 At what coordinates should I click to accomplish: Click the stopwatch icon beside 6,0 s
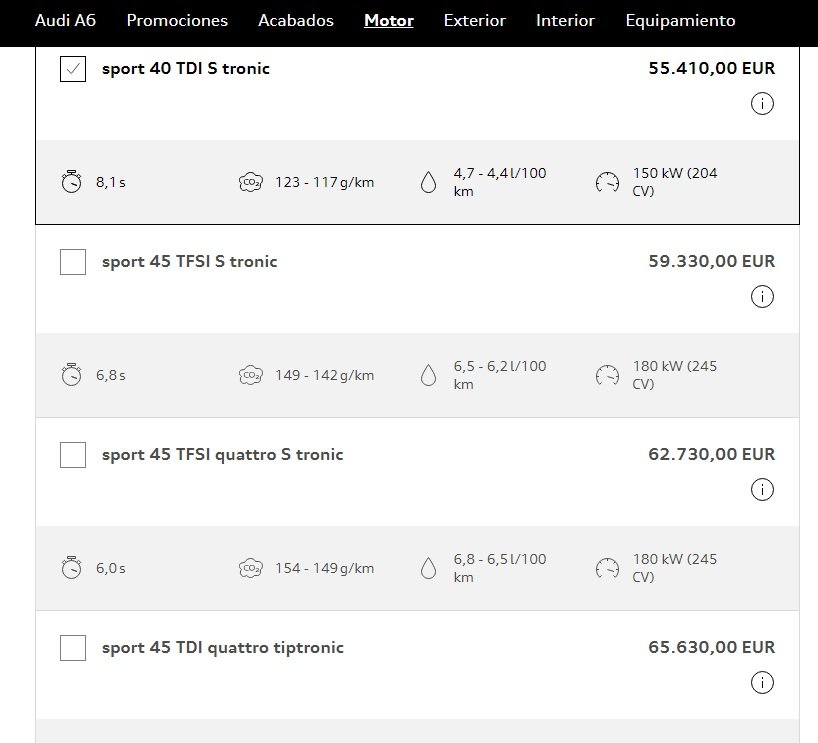coord(71,568)
